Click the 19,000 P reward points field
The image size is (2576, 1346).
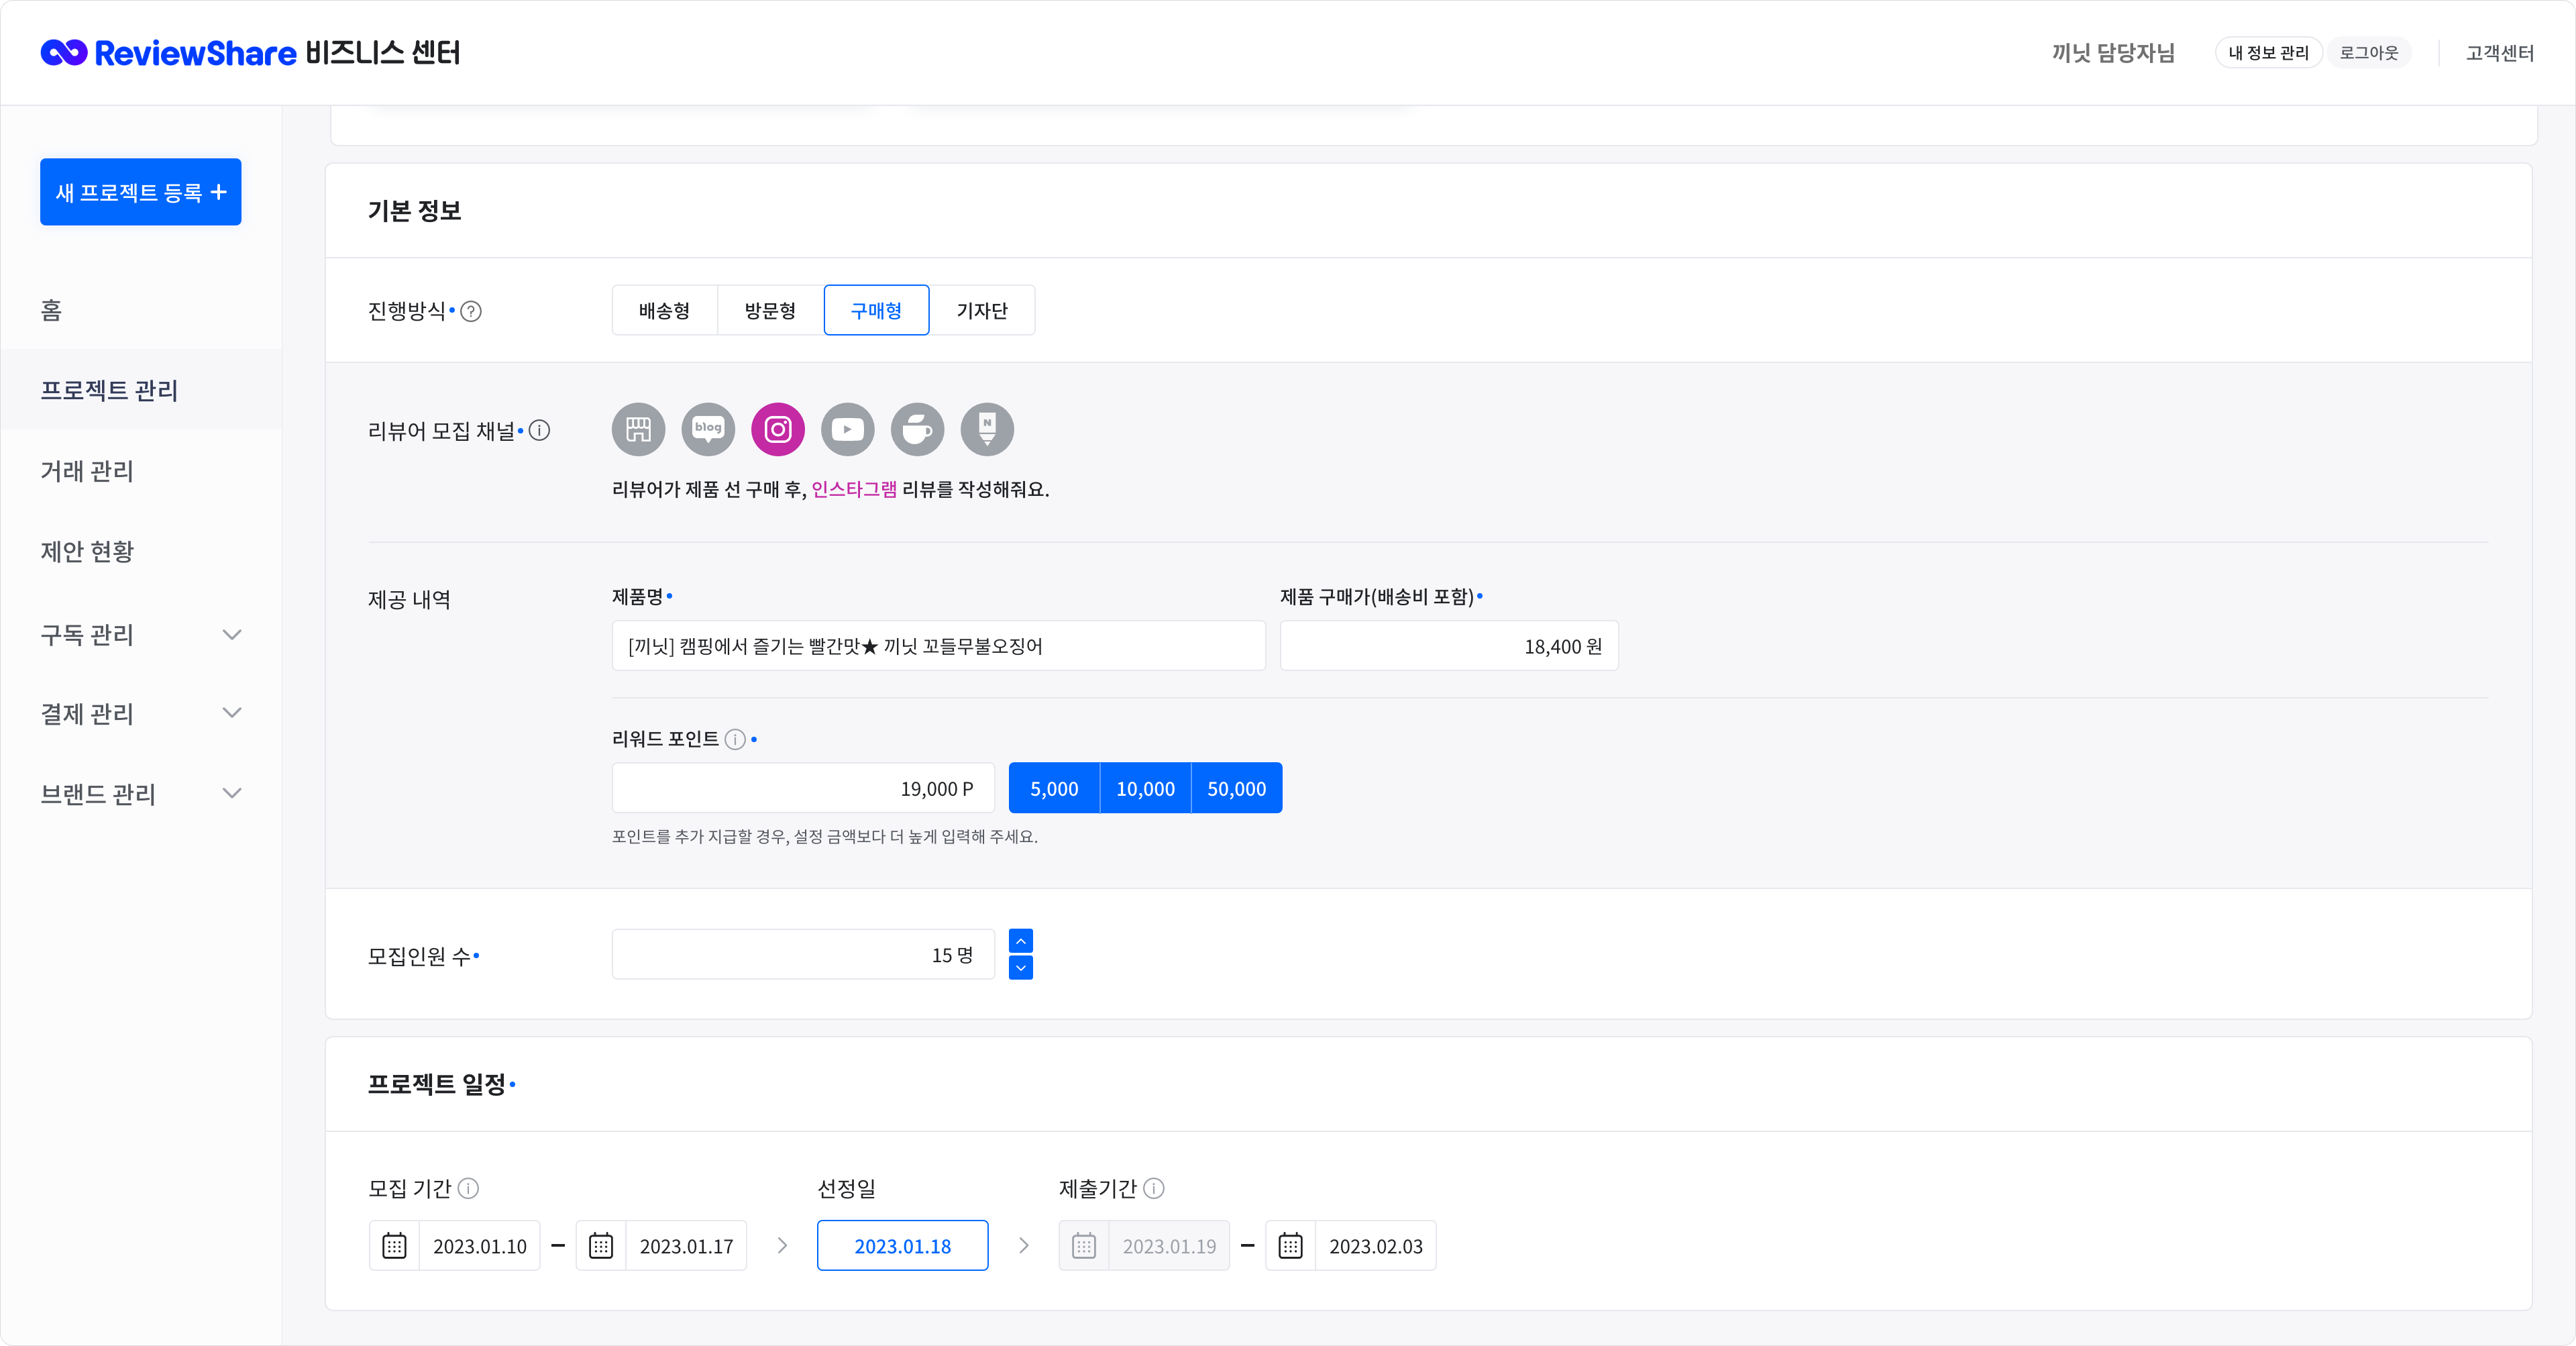[x=803, y=789]
